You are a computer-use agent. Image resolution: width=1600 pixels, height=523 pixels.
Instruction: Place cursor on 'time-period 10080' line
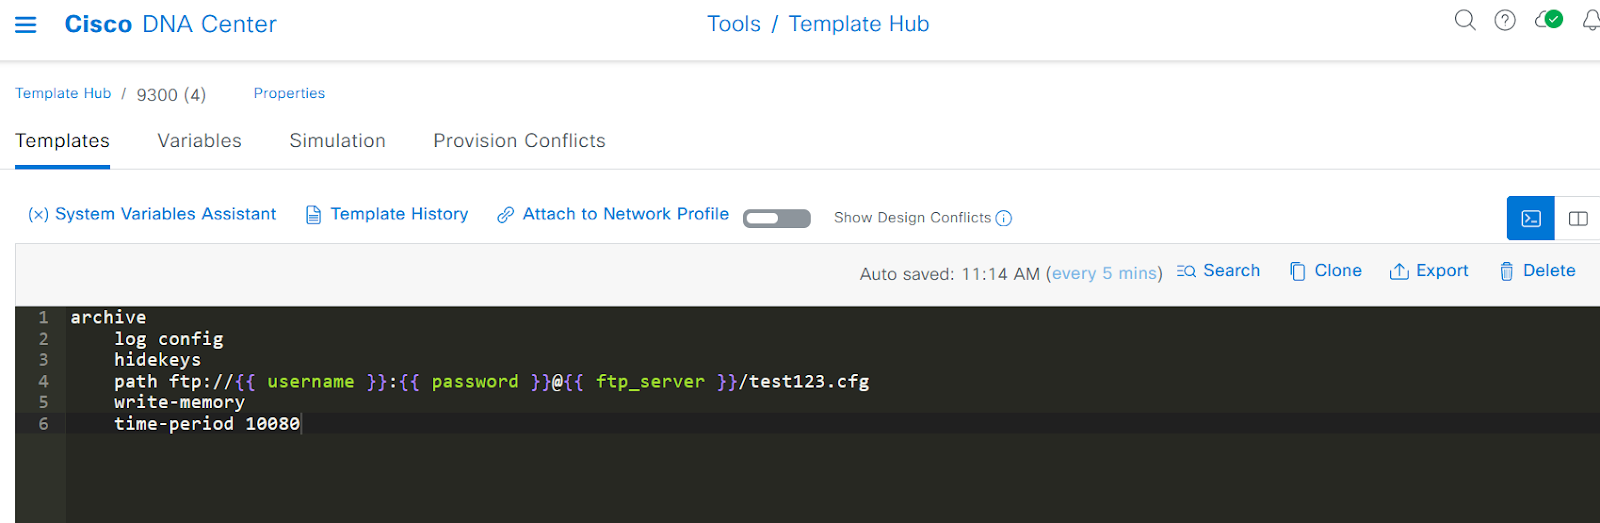pos(207,424)
